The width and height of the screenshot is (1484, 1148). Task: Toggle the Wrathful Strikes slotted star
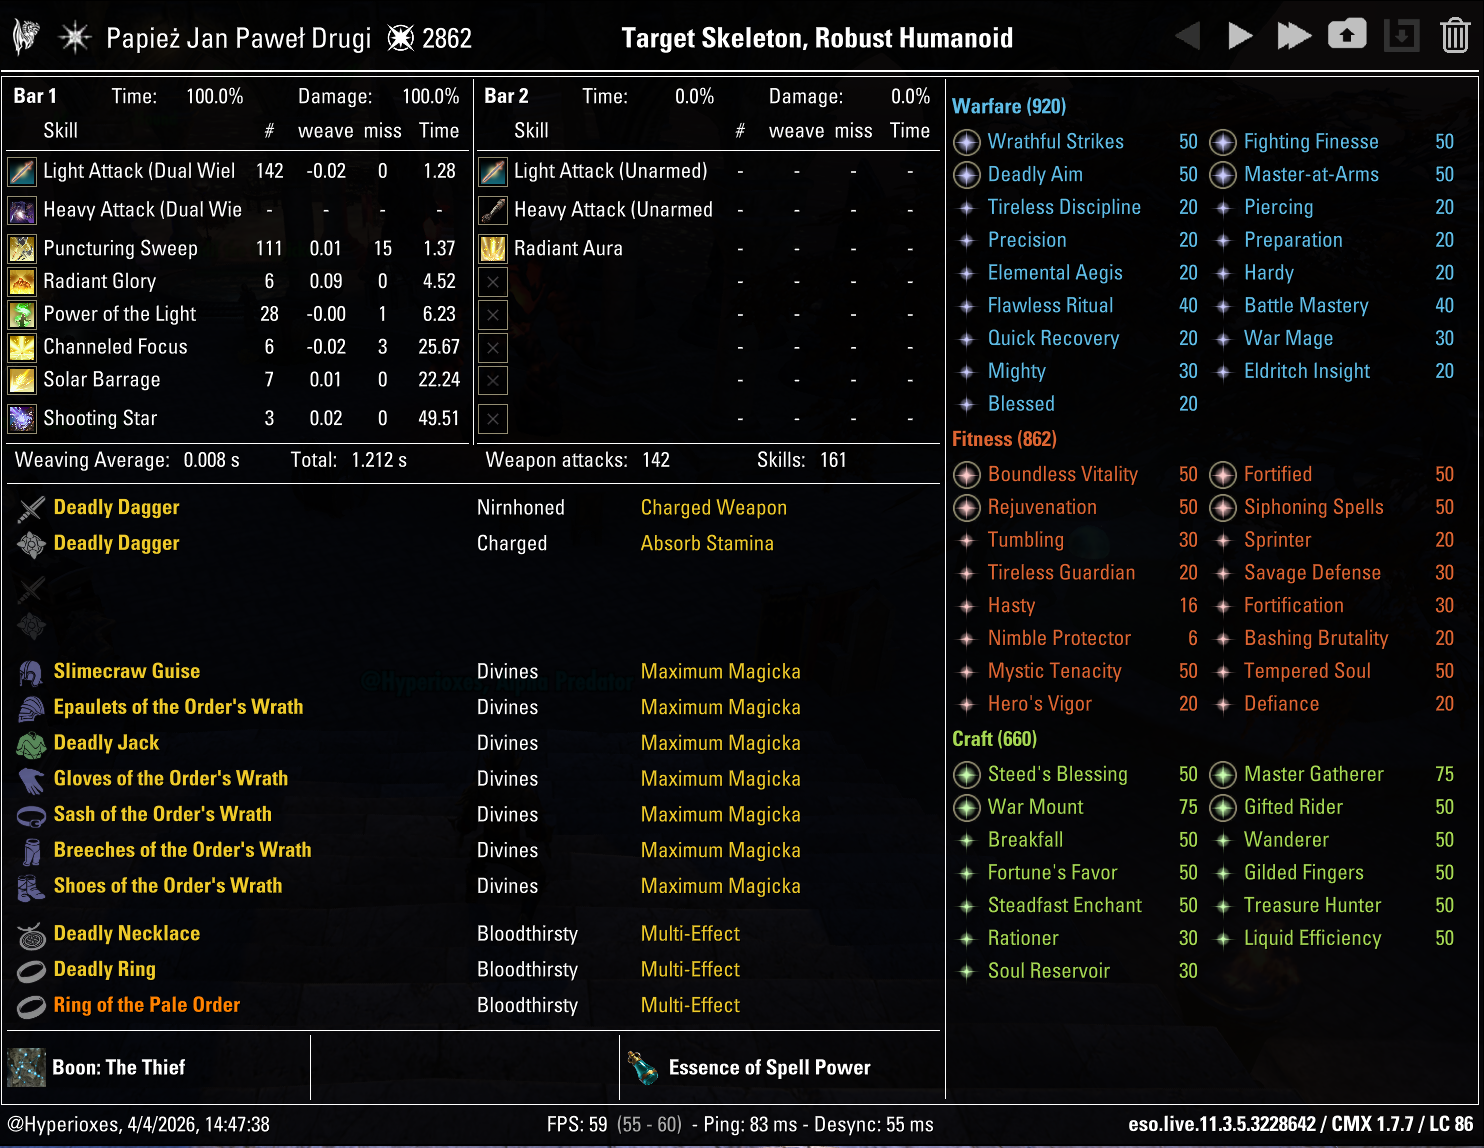pos(966,142)
